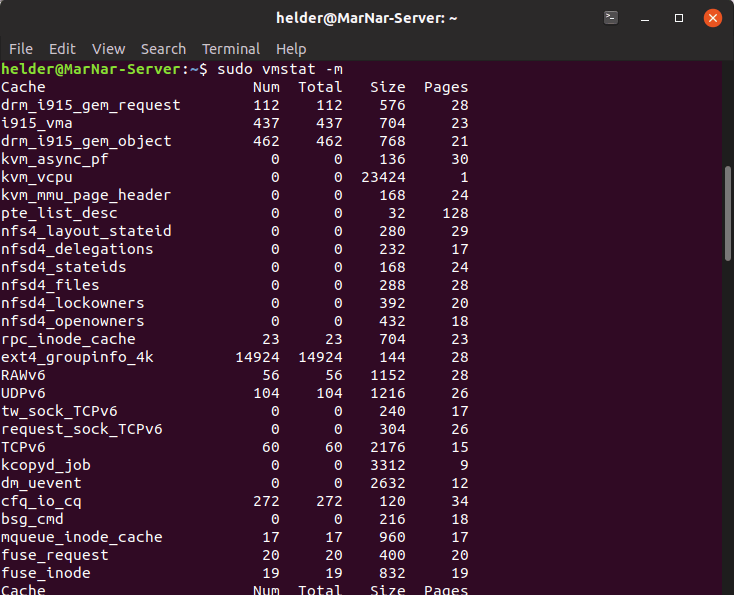Click nfsd4_files entry
Viewport: 734px width, 595px height.
tap(50, 285)
